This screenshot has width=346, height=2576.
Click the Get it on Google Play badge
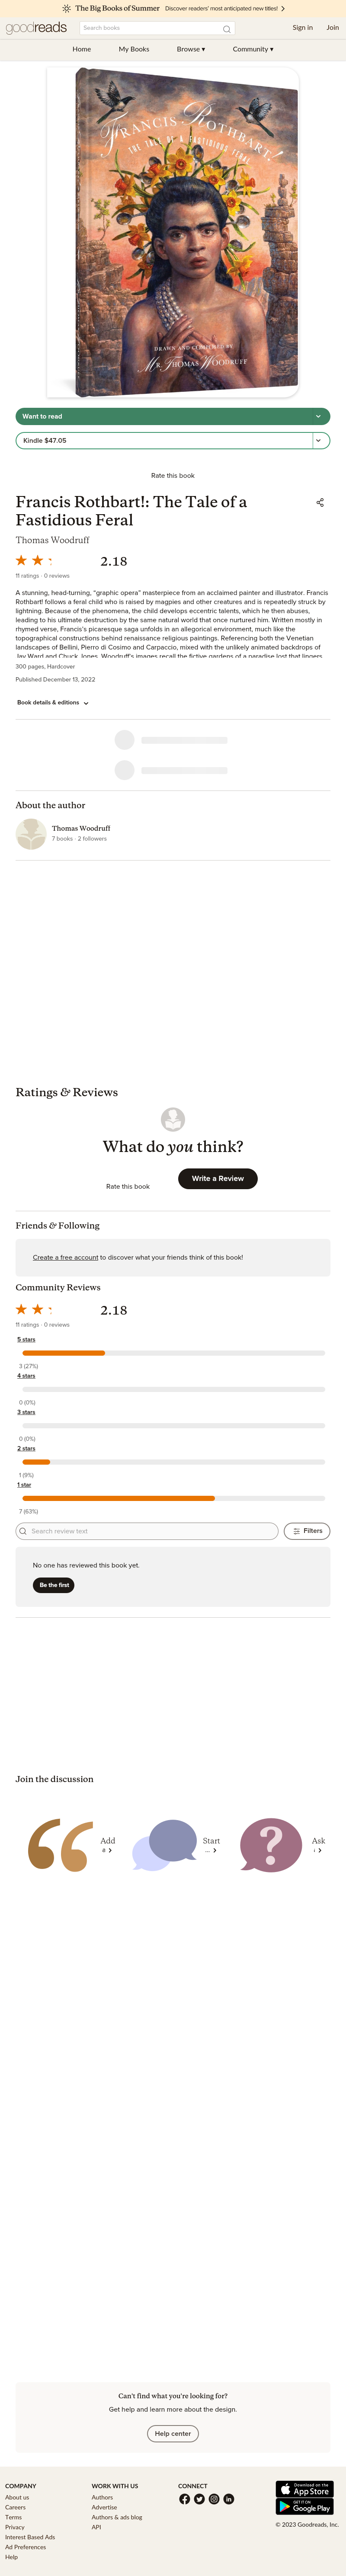(305, 2506)
